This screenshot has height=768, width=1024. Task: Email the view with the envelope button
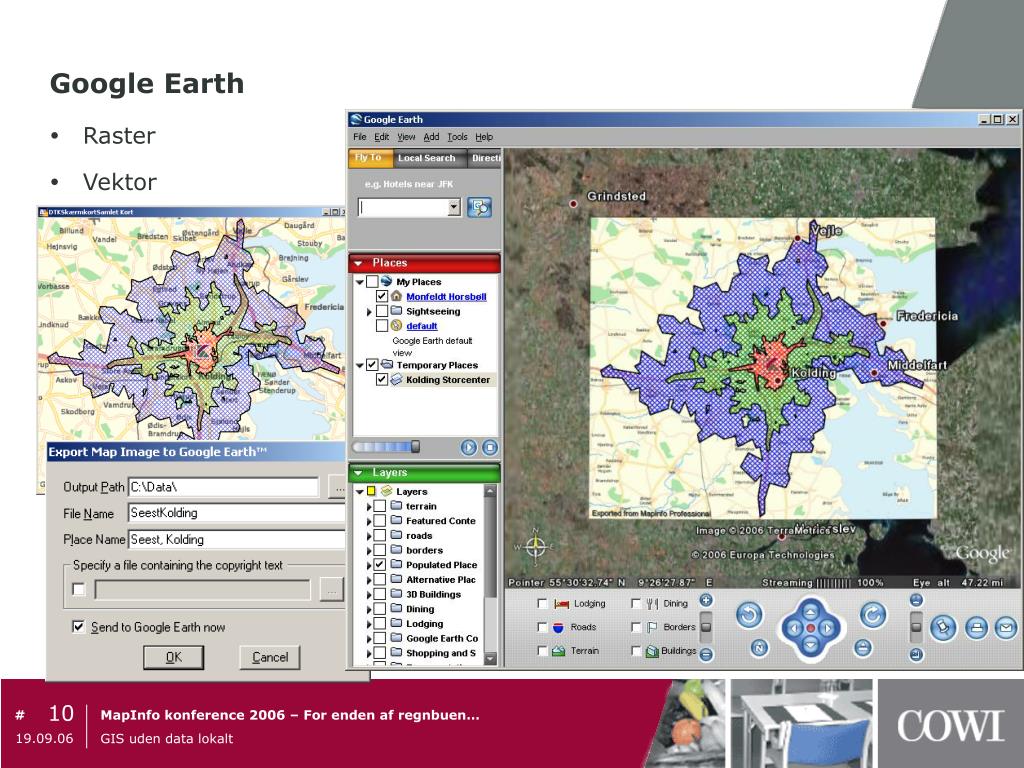pyautogui.click(x=1006, y=628)
